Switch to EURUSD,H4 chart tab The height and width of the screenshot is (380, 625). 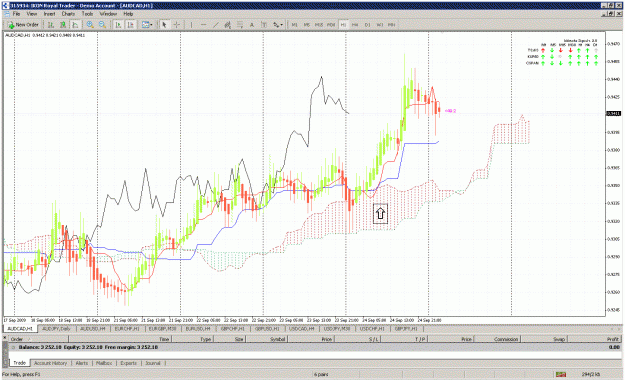(198, 329)
